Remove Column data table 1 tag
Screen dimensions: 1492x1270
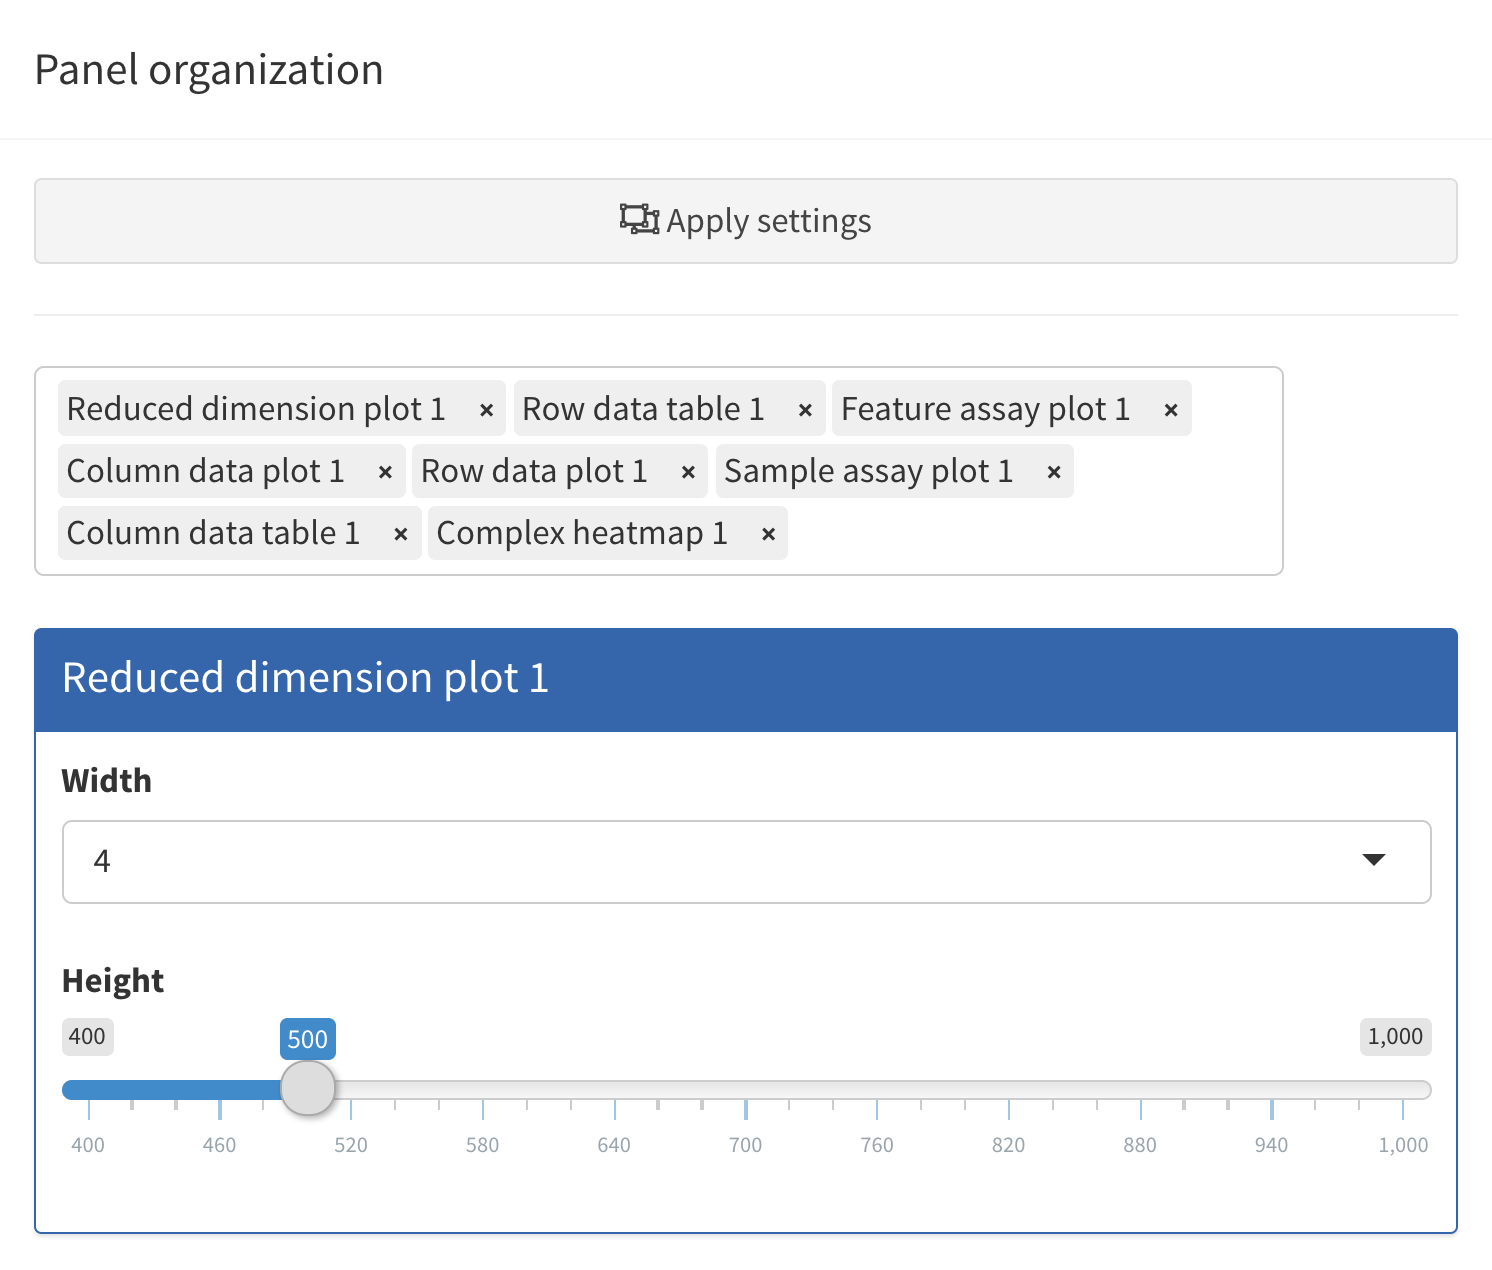point(401,534)
